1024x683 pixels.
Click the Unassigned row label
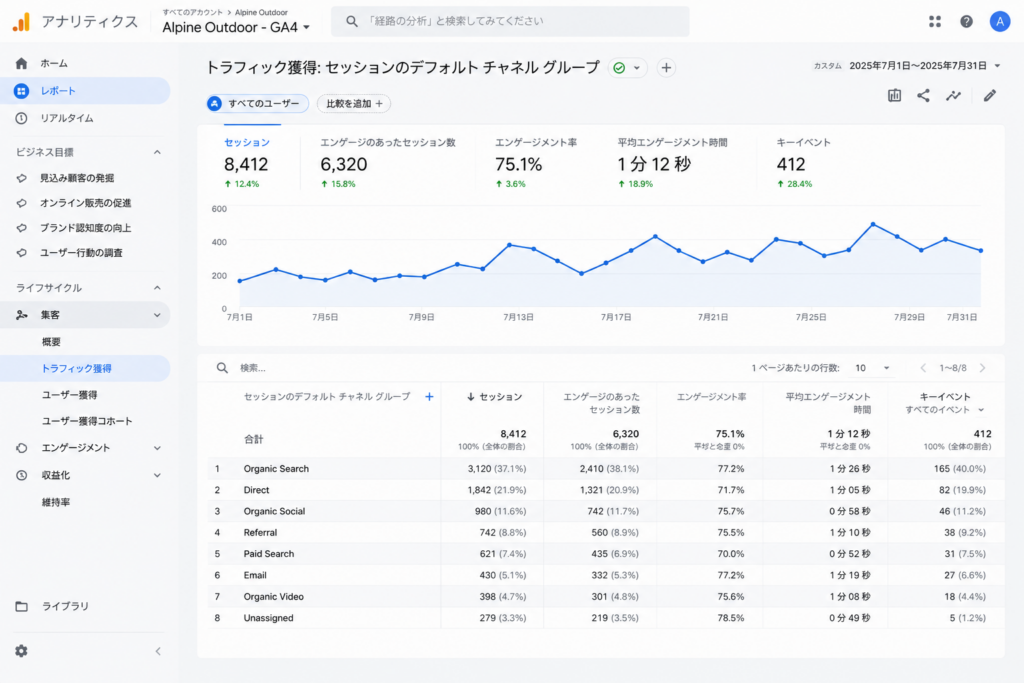click(x=268, y=618)
